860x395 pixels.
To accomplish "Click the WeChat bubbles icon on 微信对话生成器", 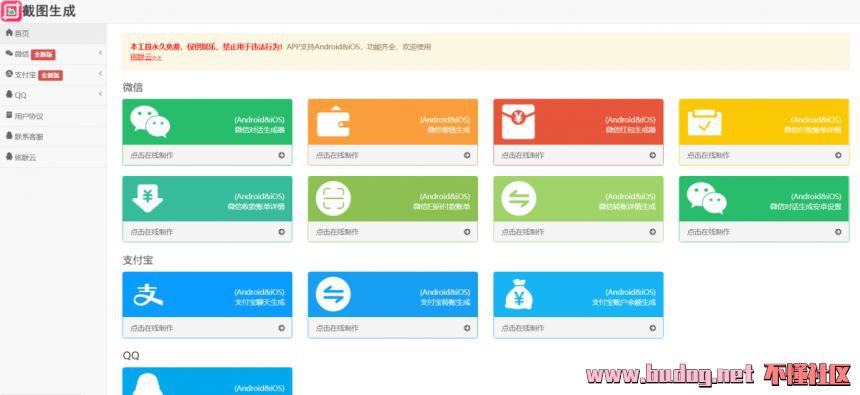I will pos(150,121).
